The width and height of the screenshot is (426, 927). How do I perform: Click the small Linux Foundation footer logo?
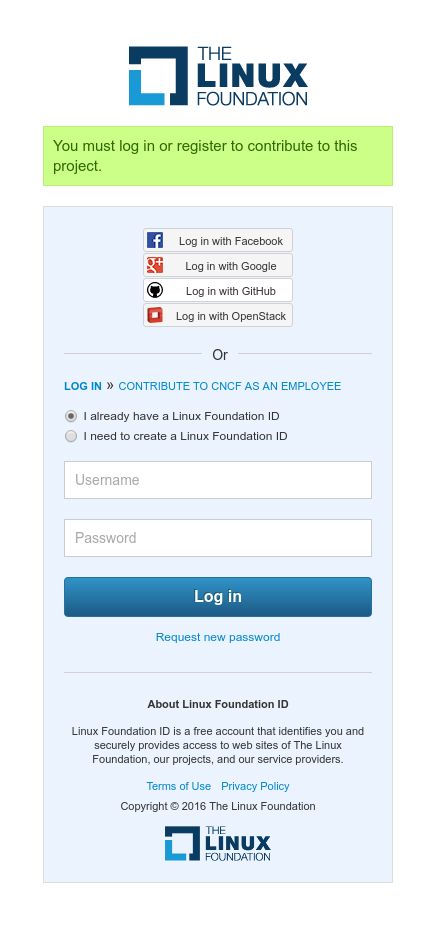coord(217,843)
